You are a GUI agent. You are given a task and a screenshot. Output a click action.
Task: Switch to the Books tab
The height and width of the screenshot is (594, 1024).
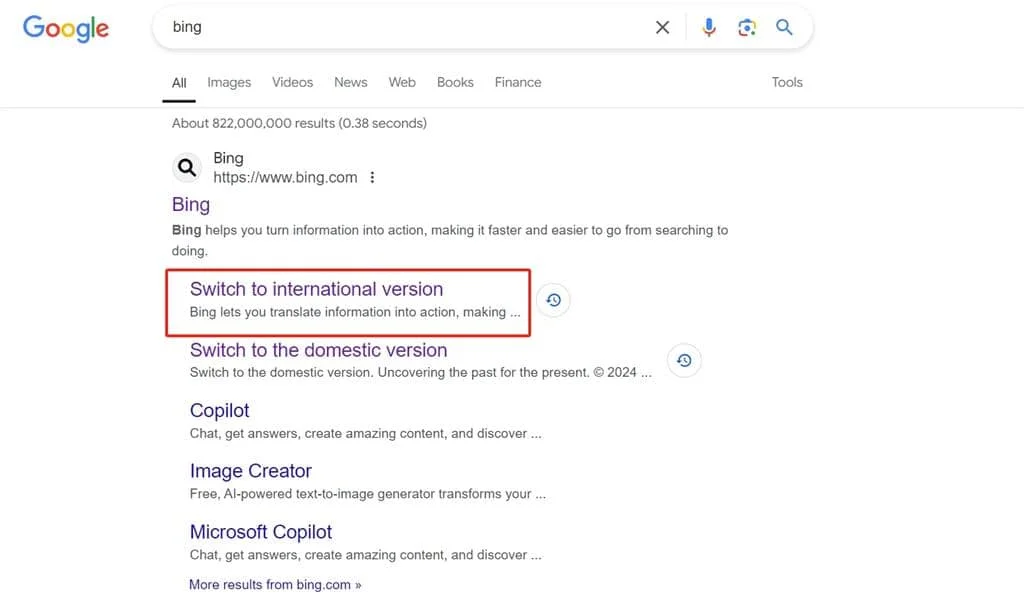point(455,82)
